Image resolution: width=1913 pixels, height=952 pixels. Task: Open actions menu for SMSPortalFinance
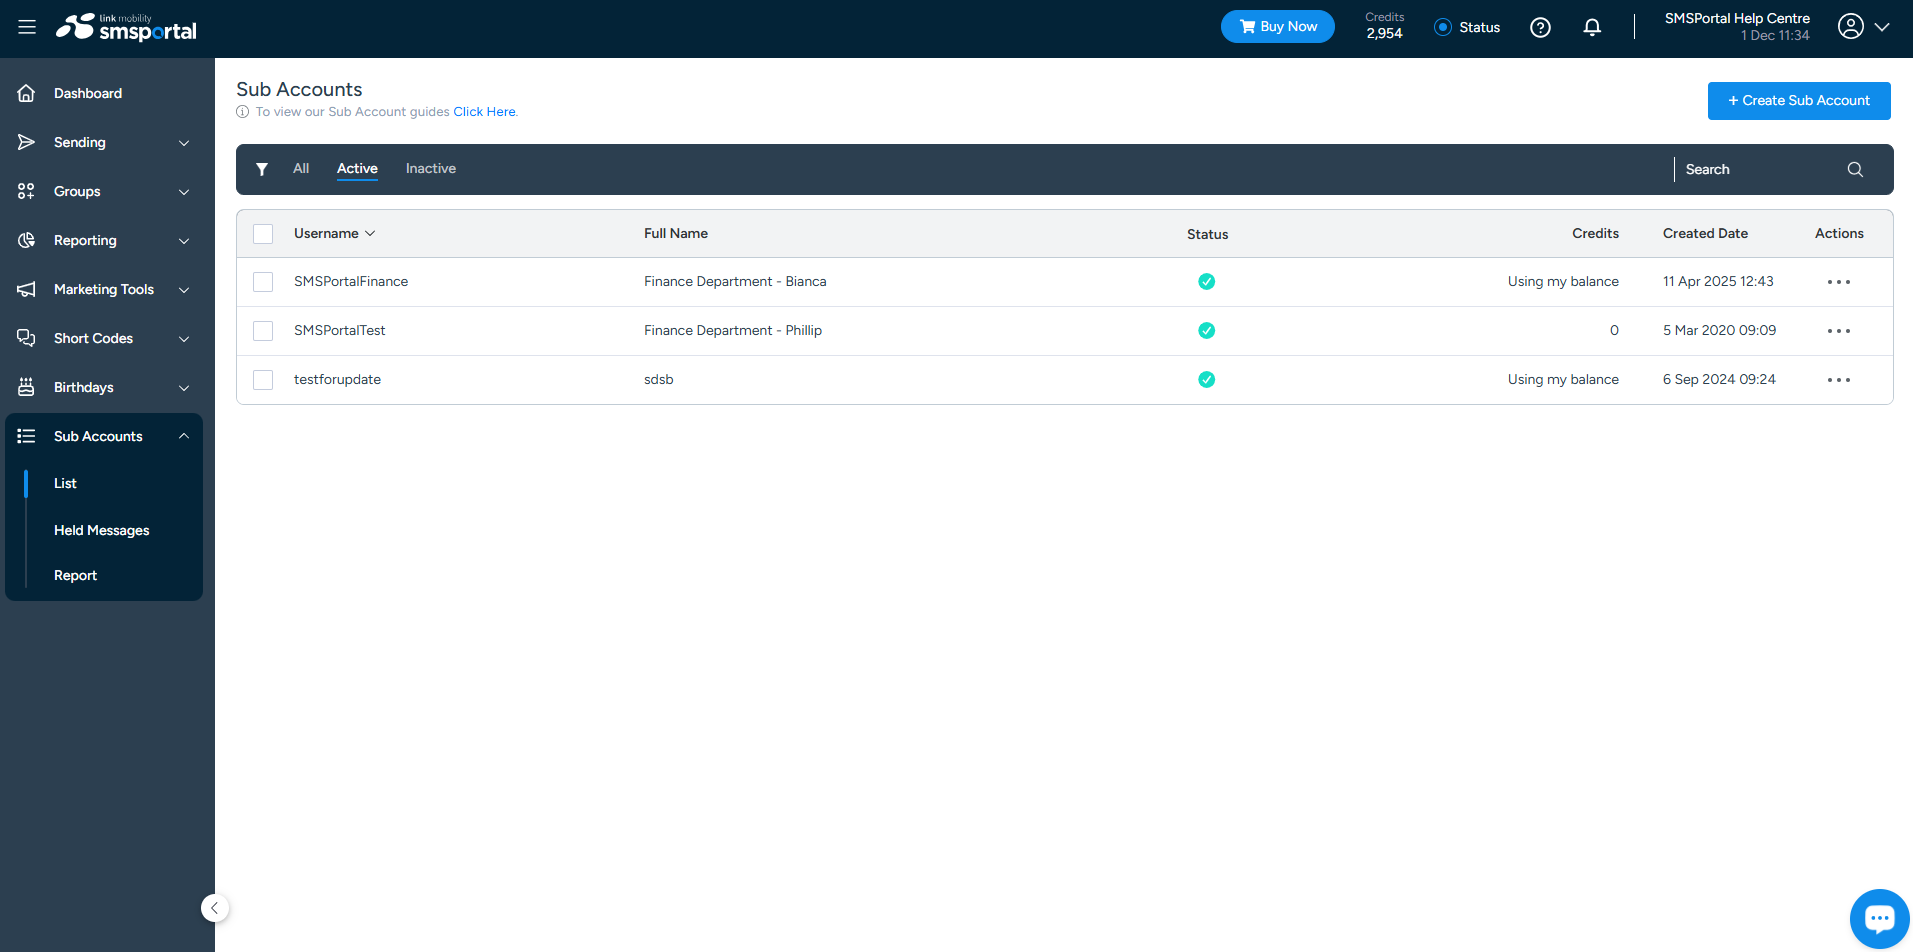pyautogui.click(x=1839, y=282)
